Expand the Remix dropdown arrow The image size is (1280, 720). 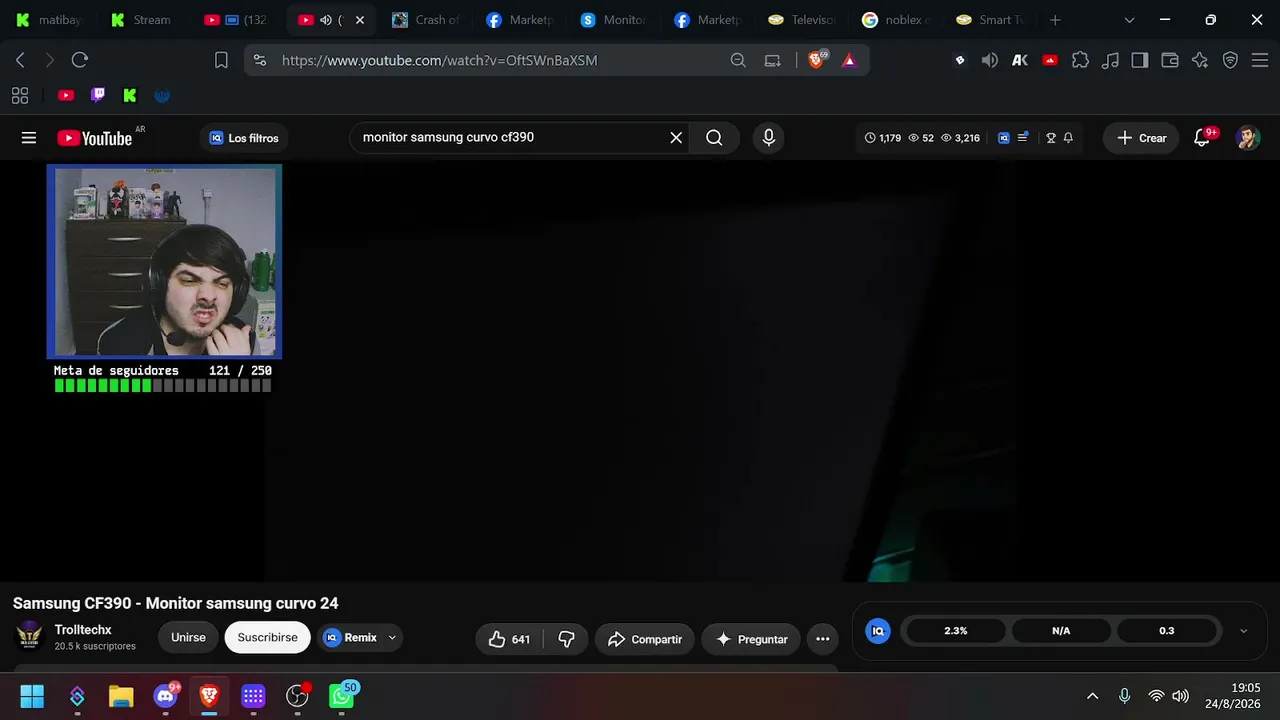pyautogui.click(x=392, y=638)
